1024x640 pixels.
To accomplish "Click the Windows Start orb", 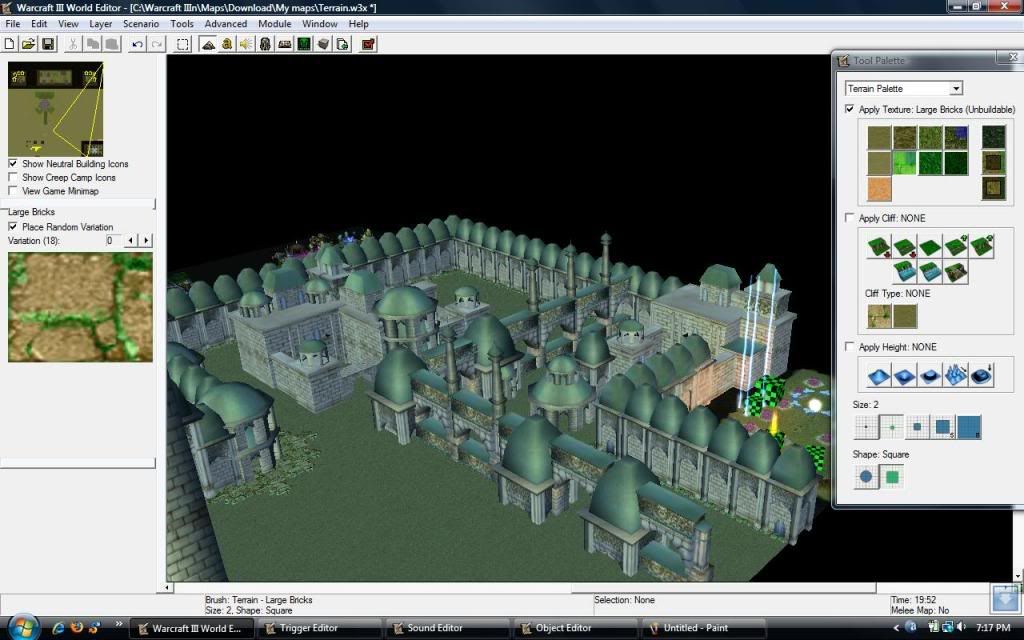I will click(24, 627).
